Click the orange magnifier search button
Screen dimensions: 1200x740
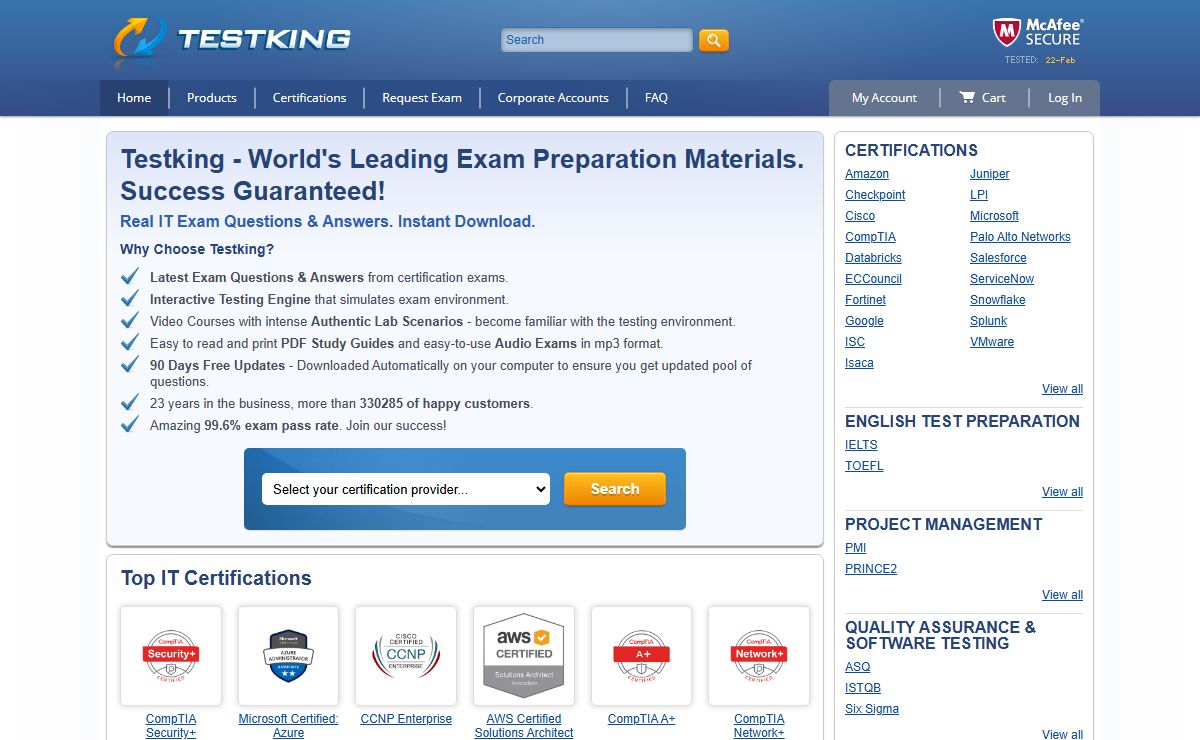point(714,40)
